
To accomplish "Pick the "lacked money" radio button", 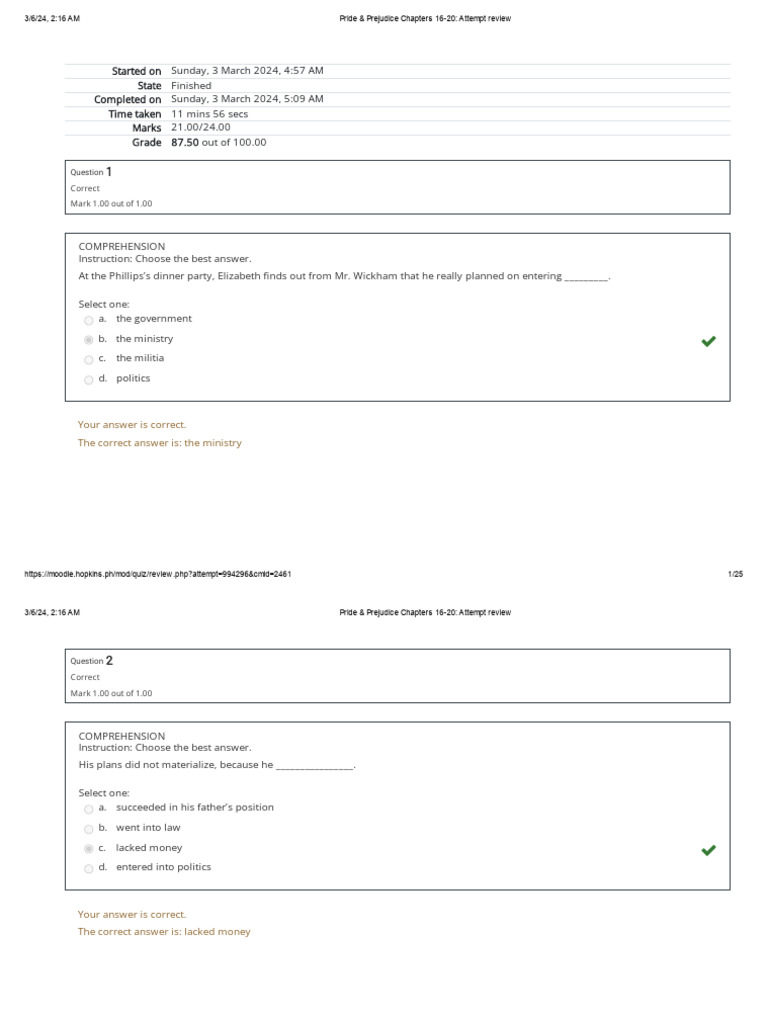I will point(89,849).
